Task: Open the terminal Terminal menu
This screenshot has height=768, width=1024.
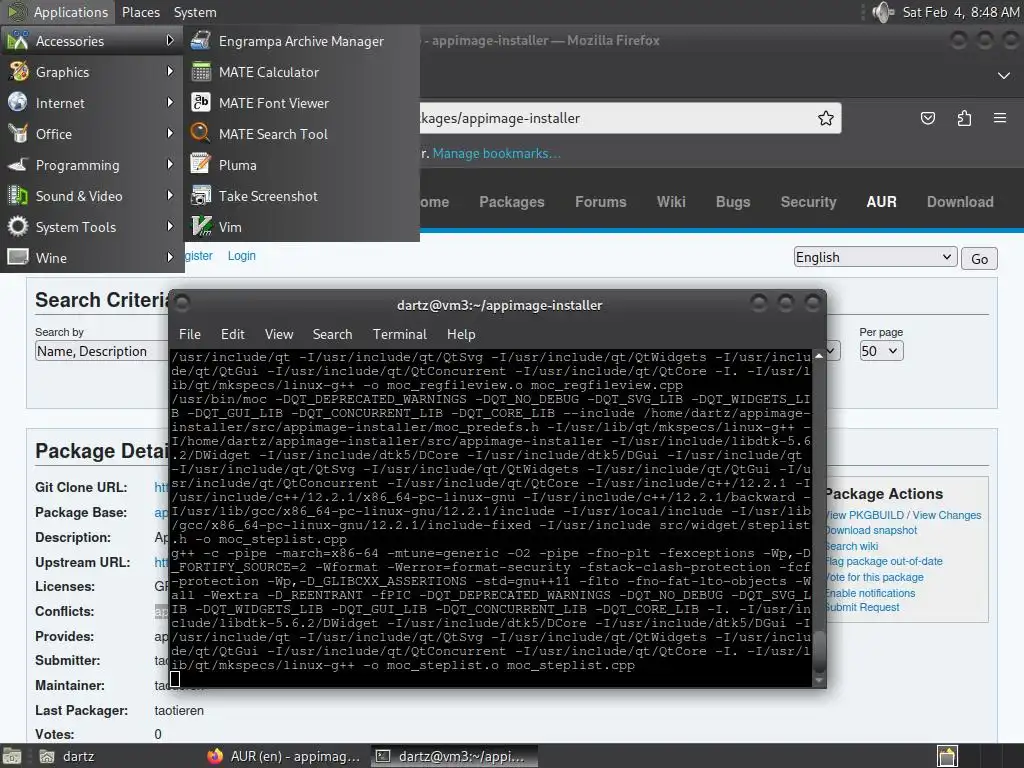Action: coord(400,334)
